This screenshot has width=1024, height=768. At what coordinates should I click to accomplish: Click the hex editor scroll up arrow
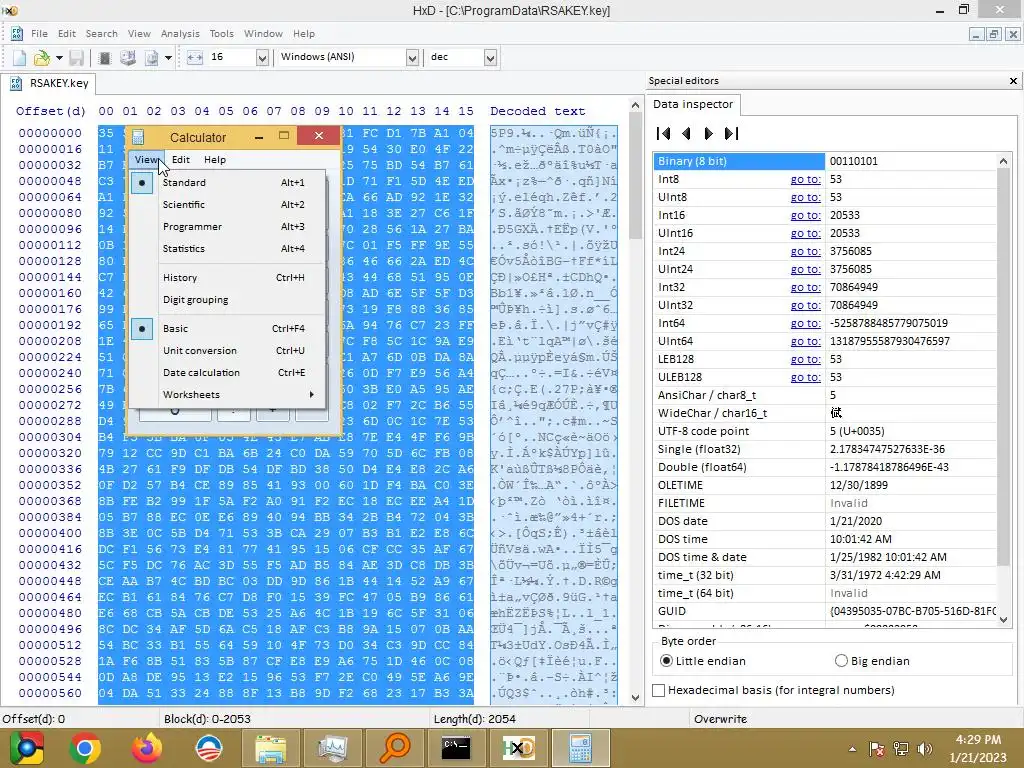pyautogui.click(x=635, y=105)
